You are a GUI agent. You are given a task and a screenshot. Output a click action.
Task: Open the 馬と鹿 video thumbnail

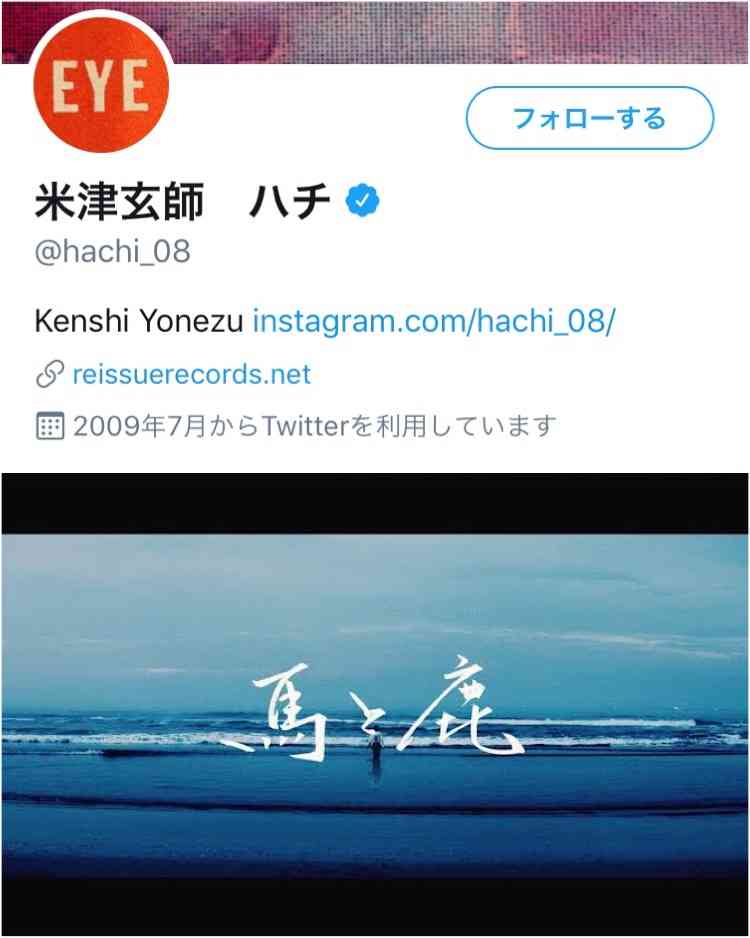(x=375, y=704)
